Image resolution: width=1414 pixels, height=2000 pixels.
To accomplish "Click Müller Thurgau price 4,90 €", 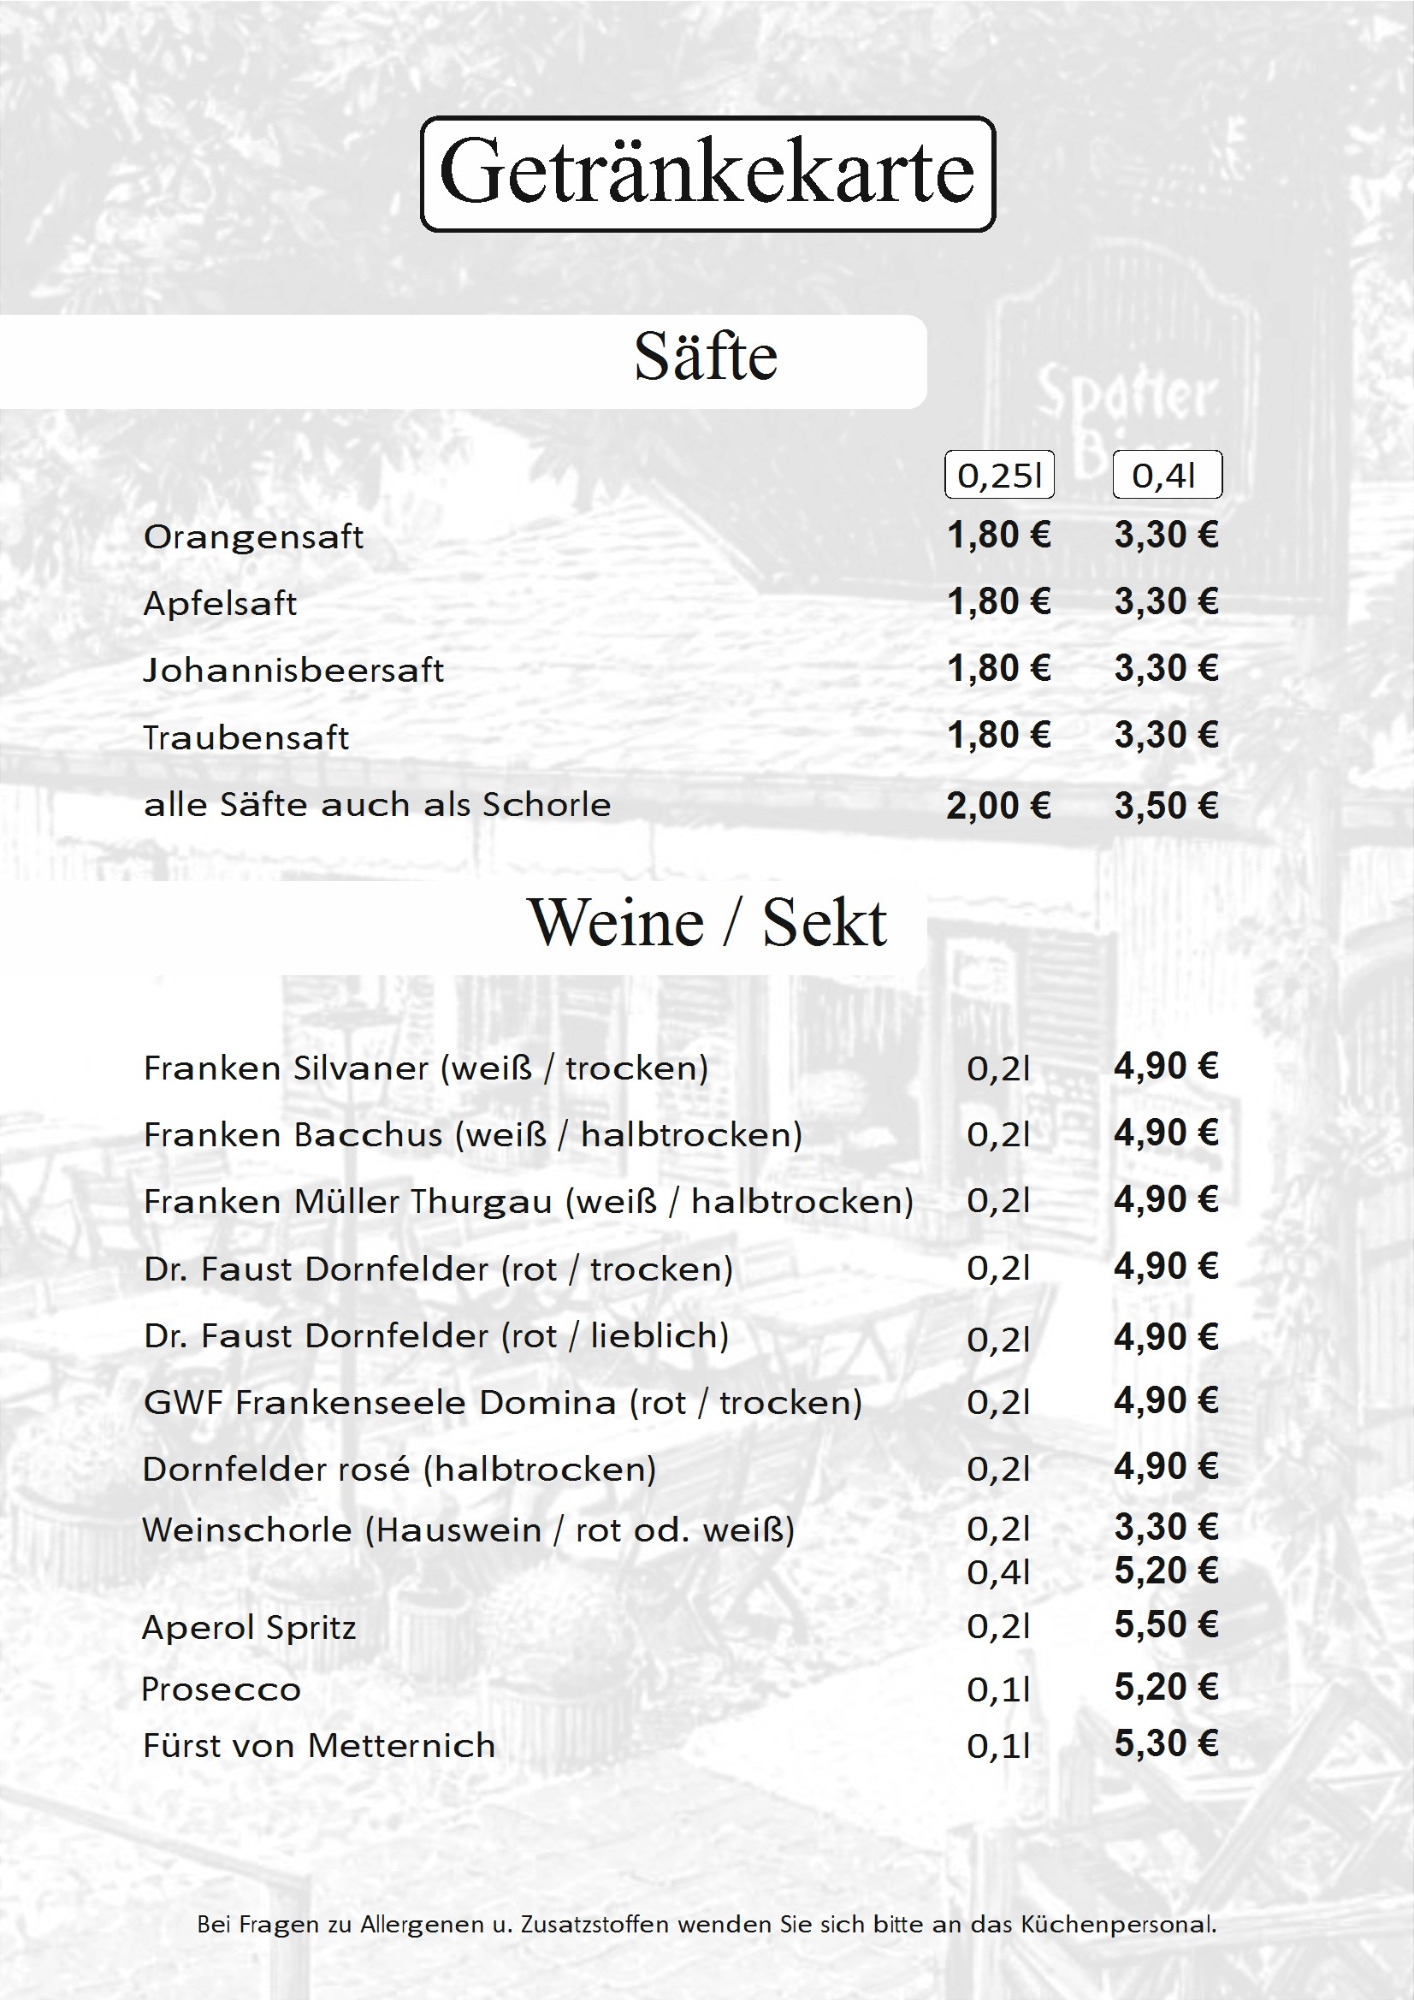I will (x=1167, y=1199).
